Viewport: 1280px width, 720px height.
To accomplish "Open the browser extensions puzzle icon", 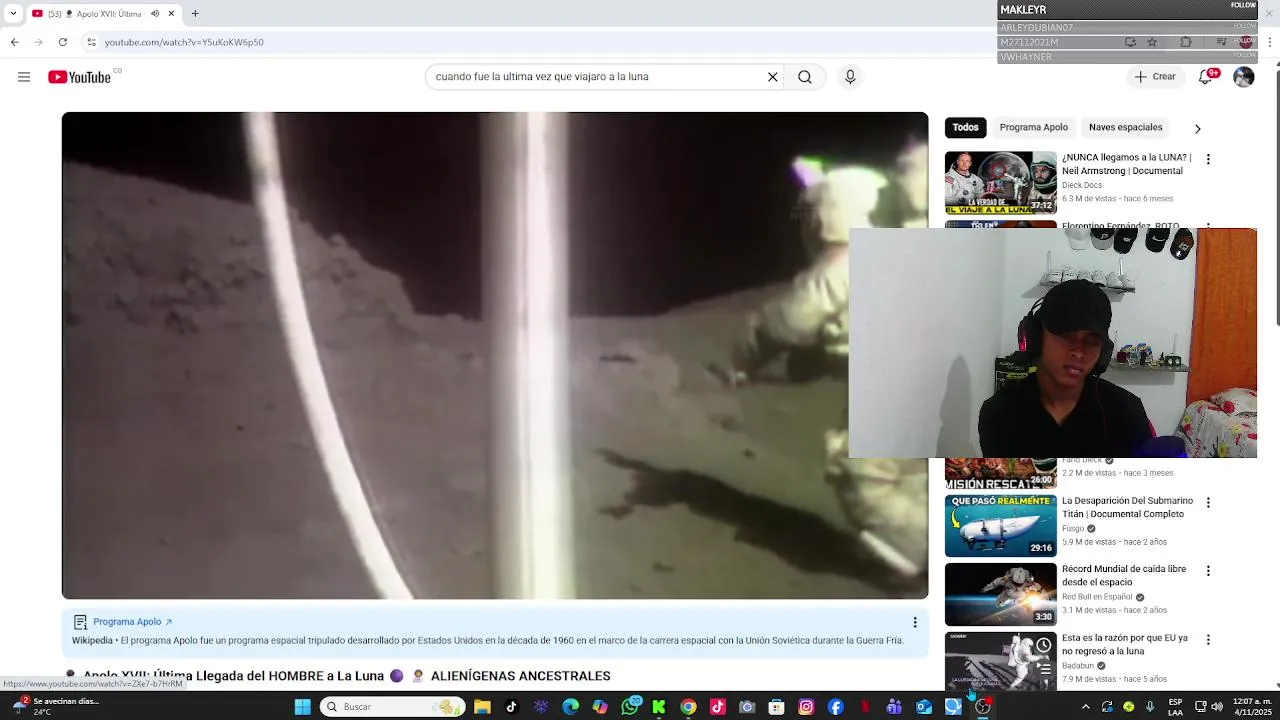I will click(1186, 42).
